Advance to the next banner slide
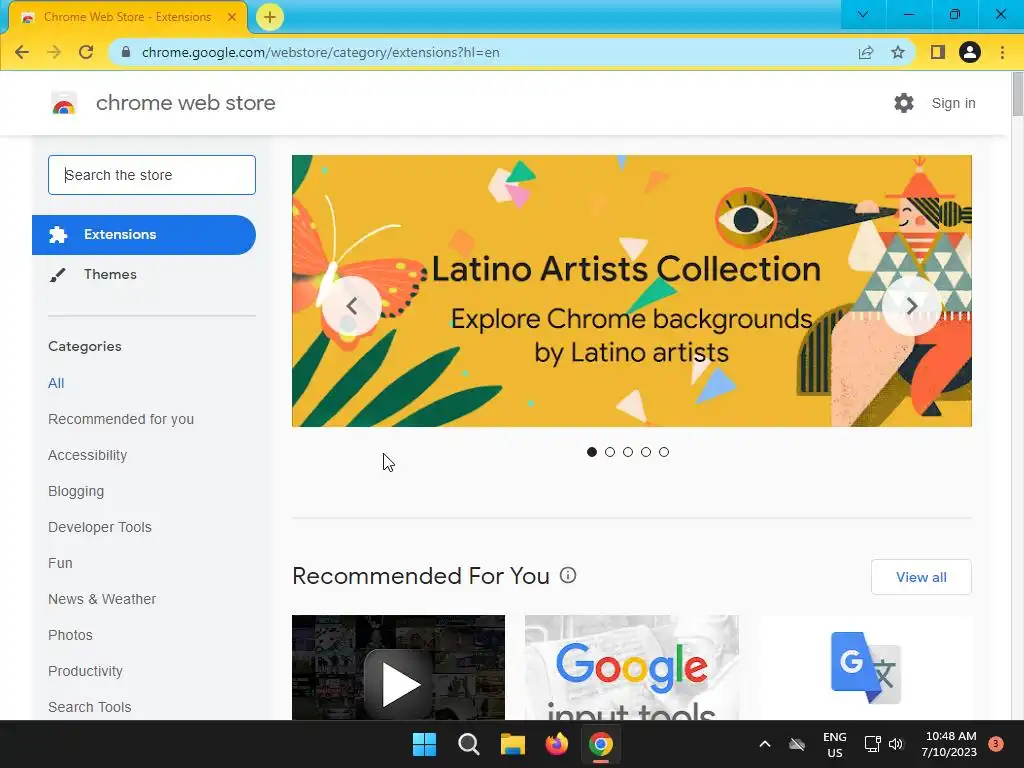 coord(912,306)
